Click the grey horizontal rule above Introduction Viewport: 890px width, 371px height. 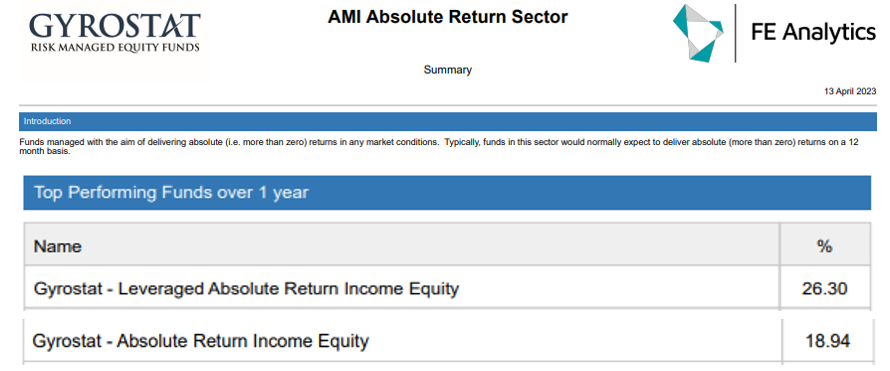pos(447,106)
